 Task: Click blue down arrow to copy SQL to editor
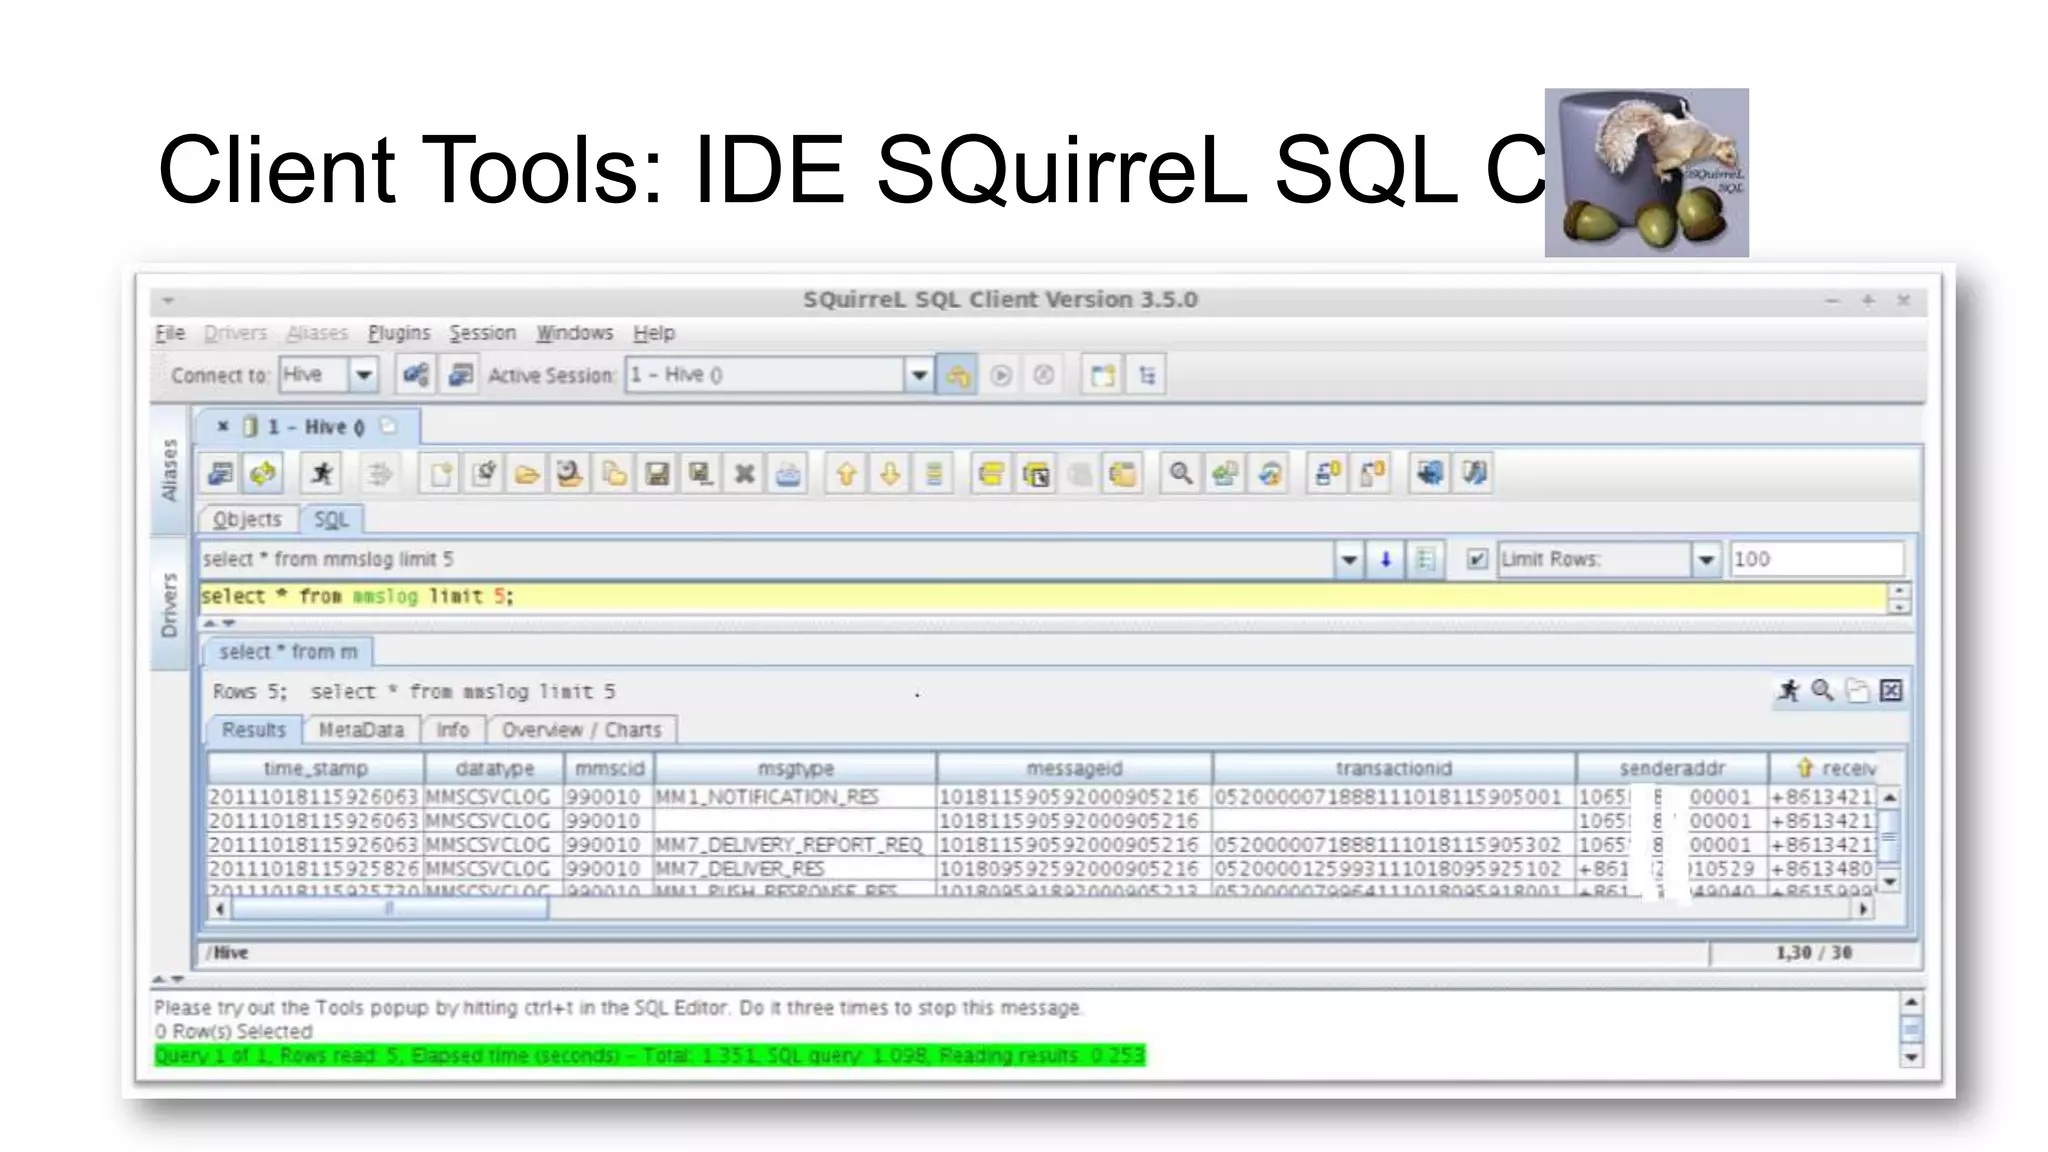tap(1386, 559)
